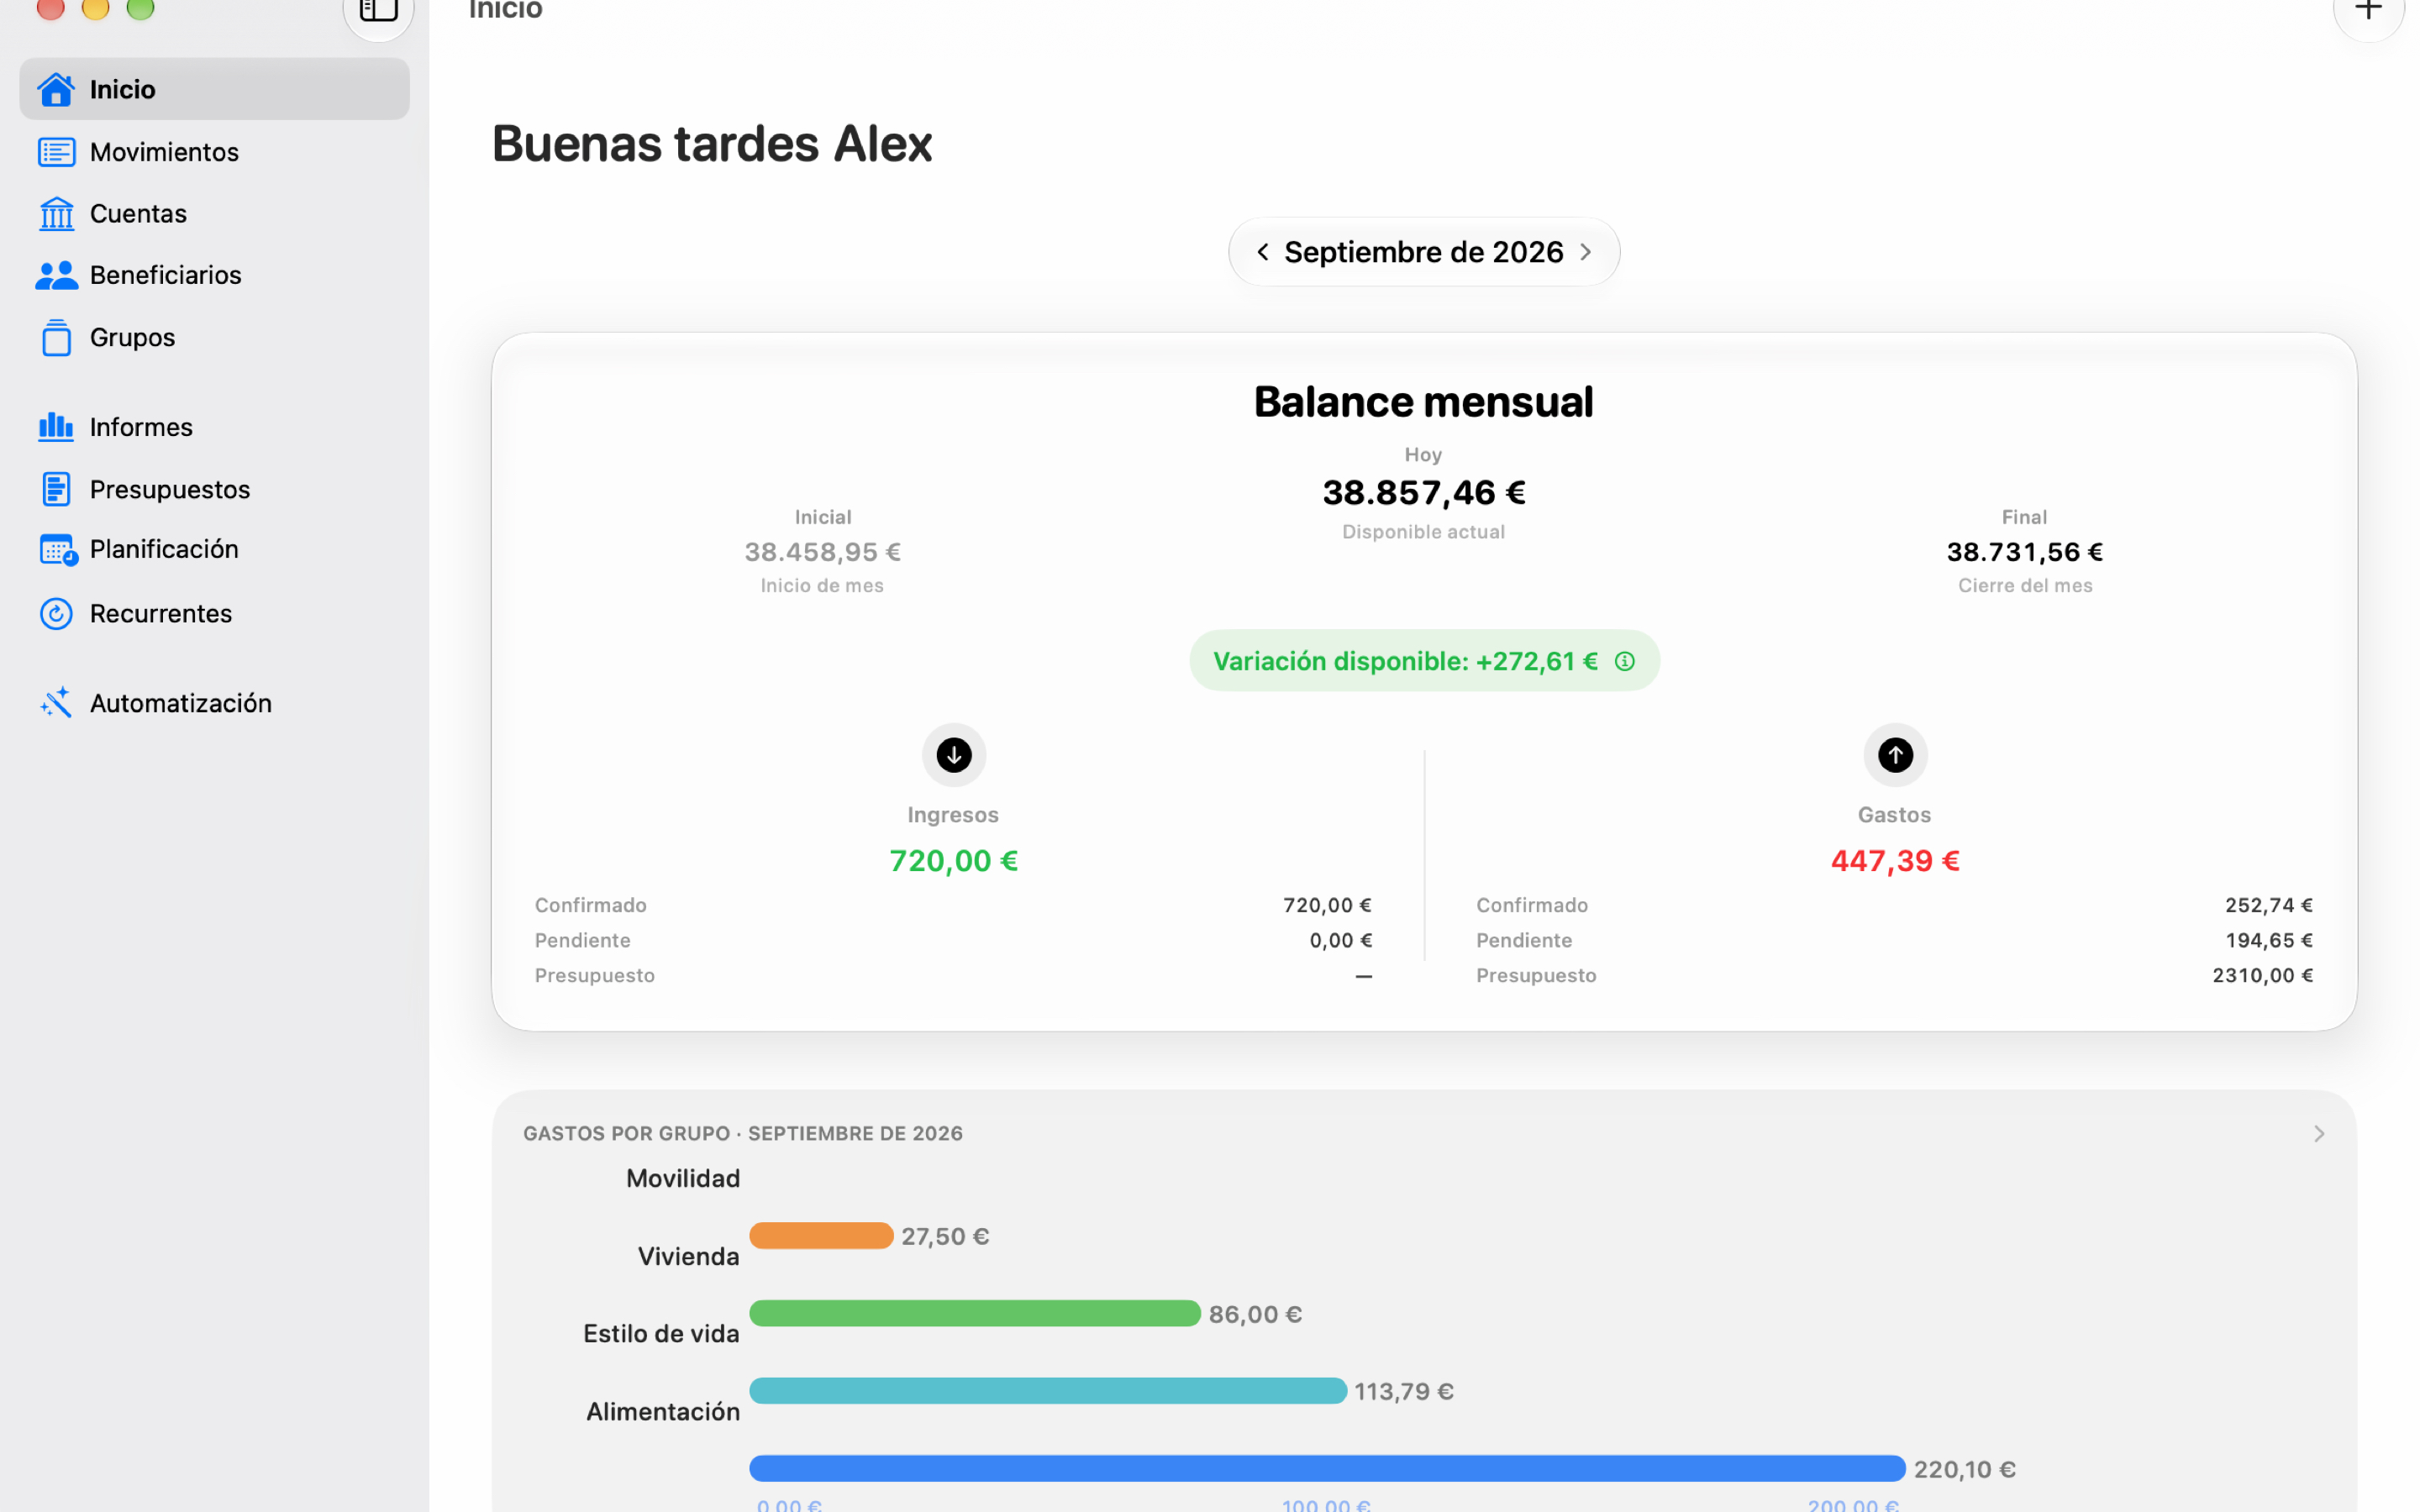The width and height of the screenshot is (2420, 1512).
Task: Click the Automatización magic wand icon
Action: 56,703
